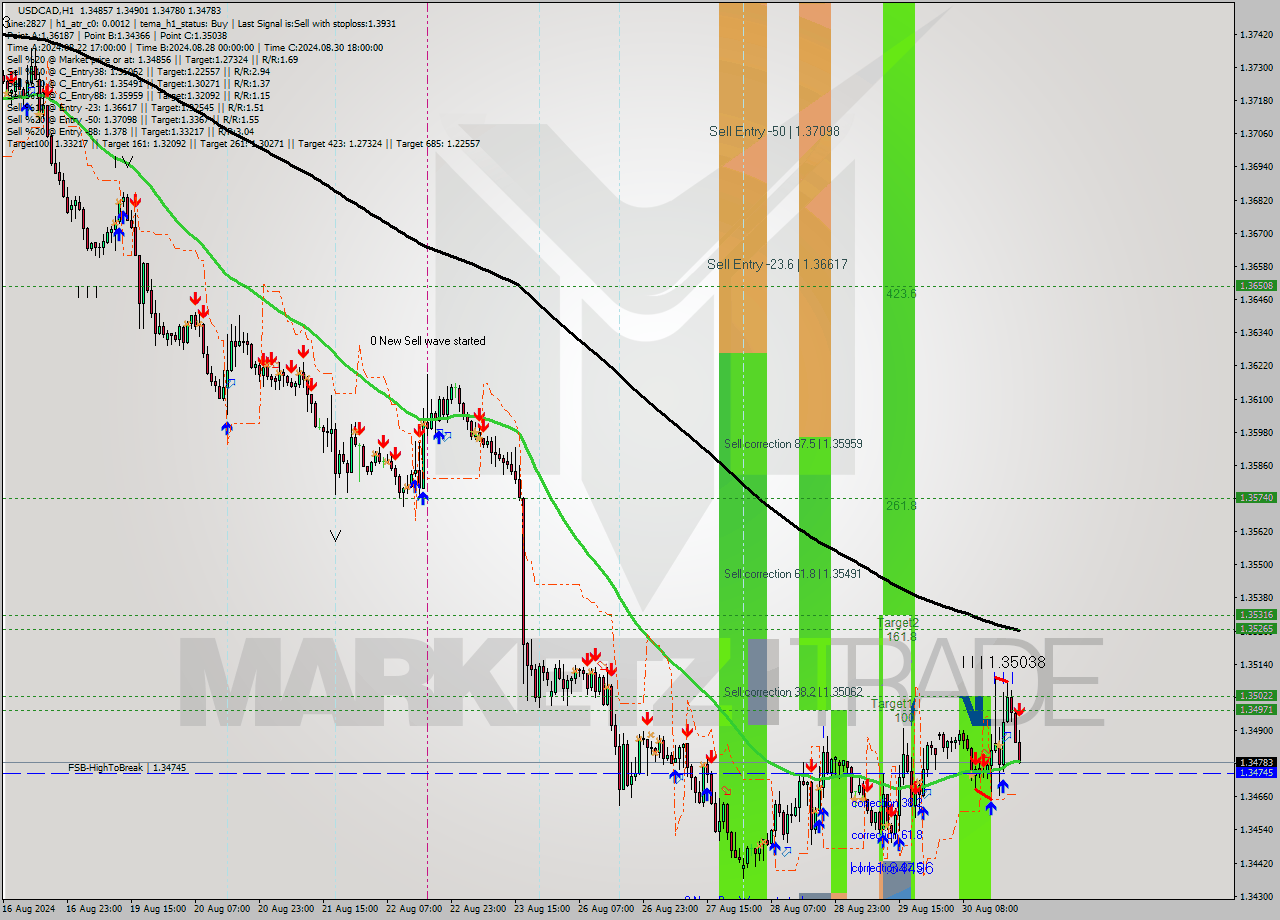Viewport: 1280px width, 920px height.
Task: Click the '20 Aug 07:00' time label
Action: [x=222, y=909]
